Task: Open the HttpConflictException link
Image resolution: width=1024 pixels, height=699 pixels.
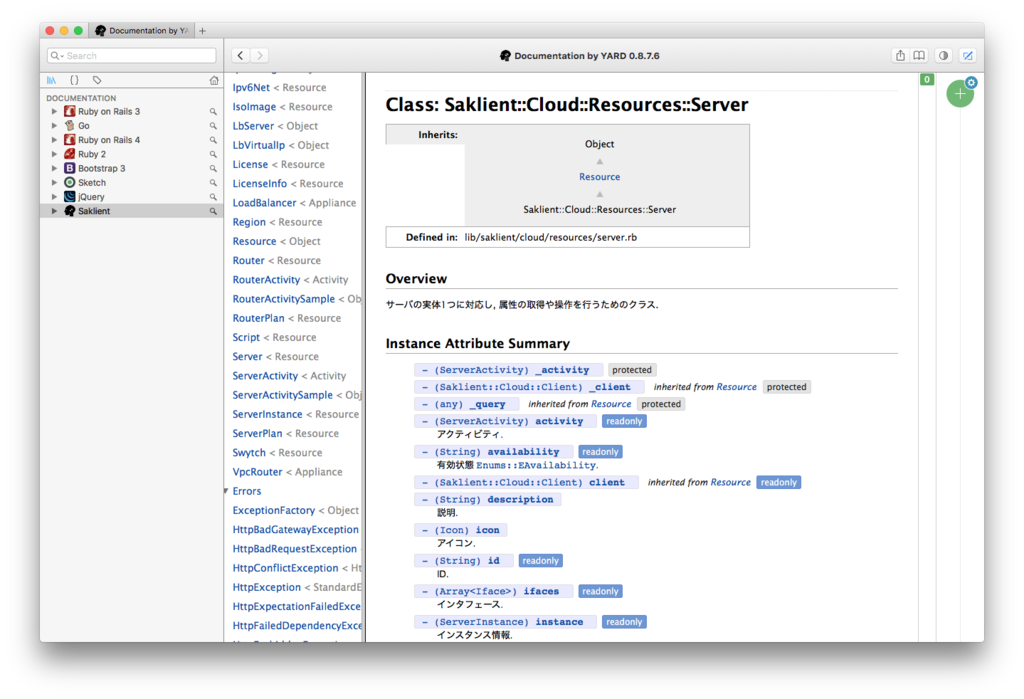Action: [x=285, y=568]
